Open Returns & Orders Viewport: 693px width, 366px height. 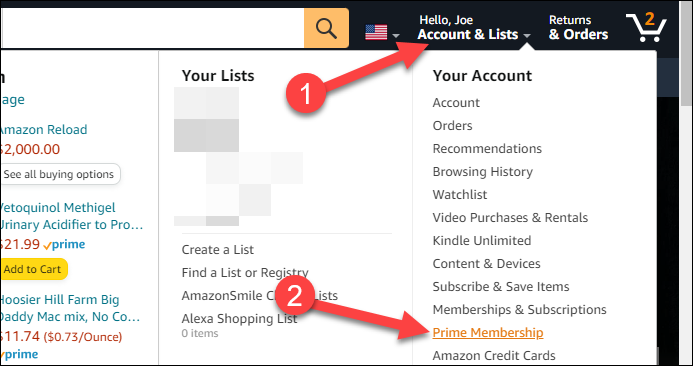click(578, 28)
